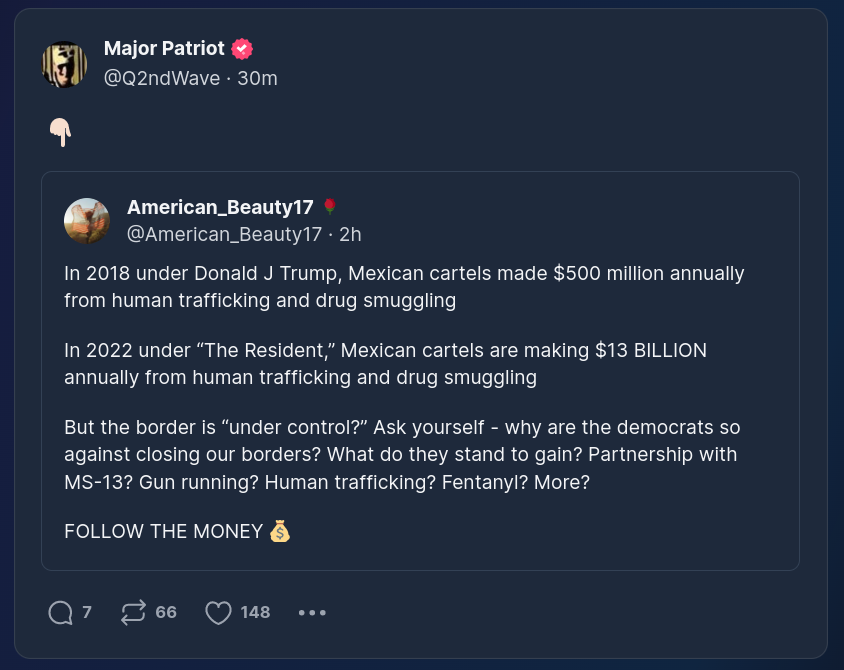
Task: Open the quoted post's 2h timestamp
Action: click(350, 234)
